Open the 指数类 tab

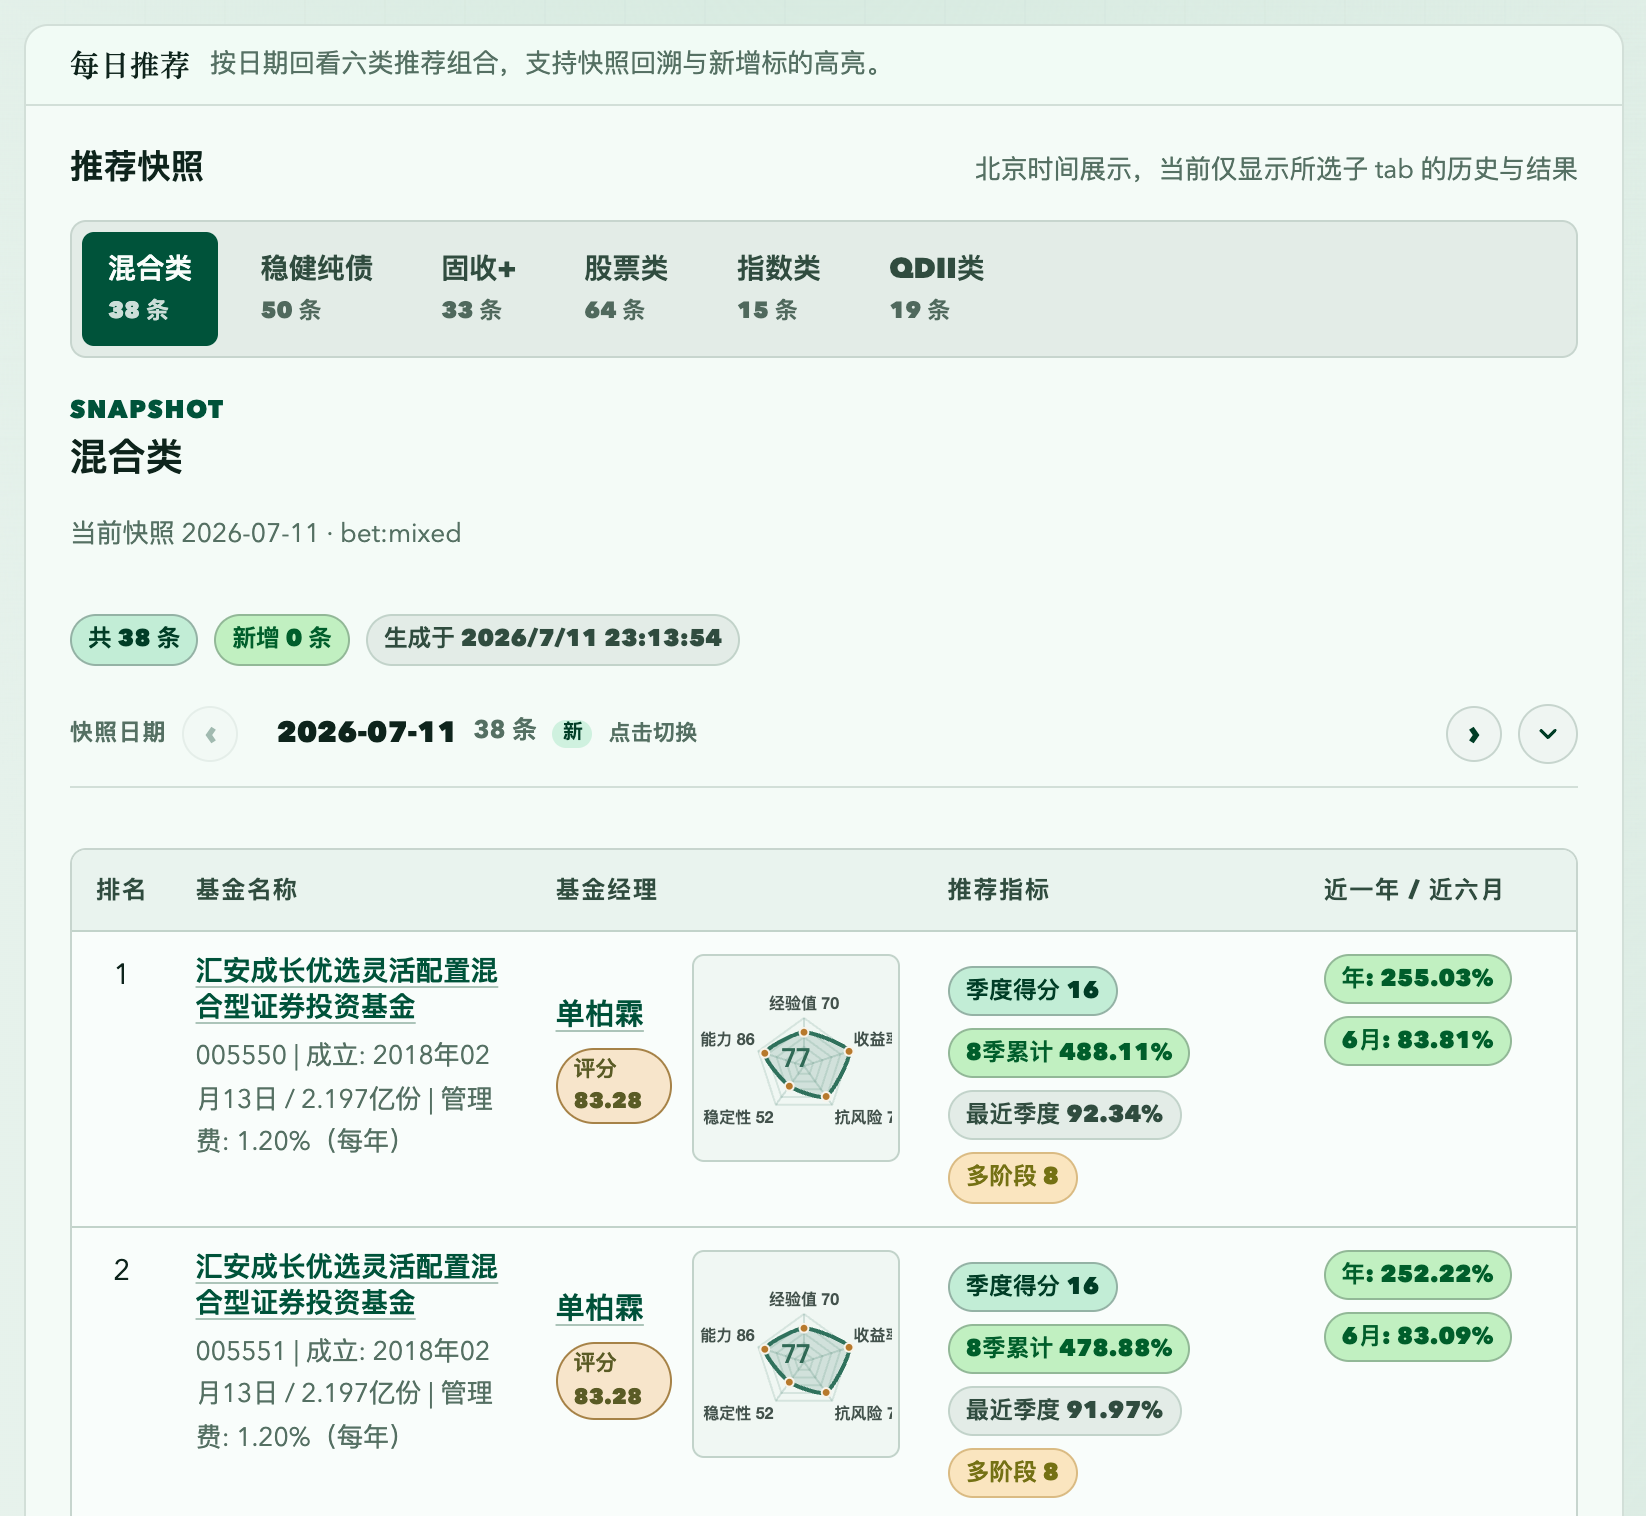(x=778, y=289)
